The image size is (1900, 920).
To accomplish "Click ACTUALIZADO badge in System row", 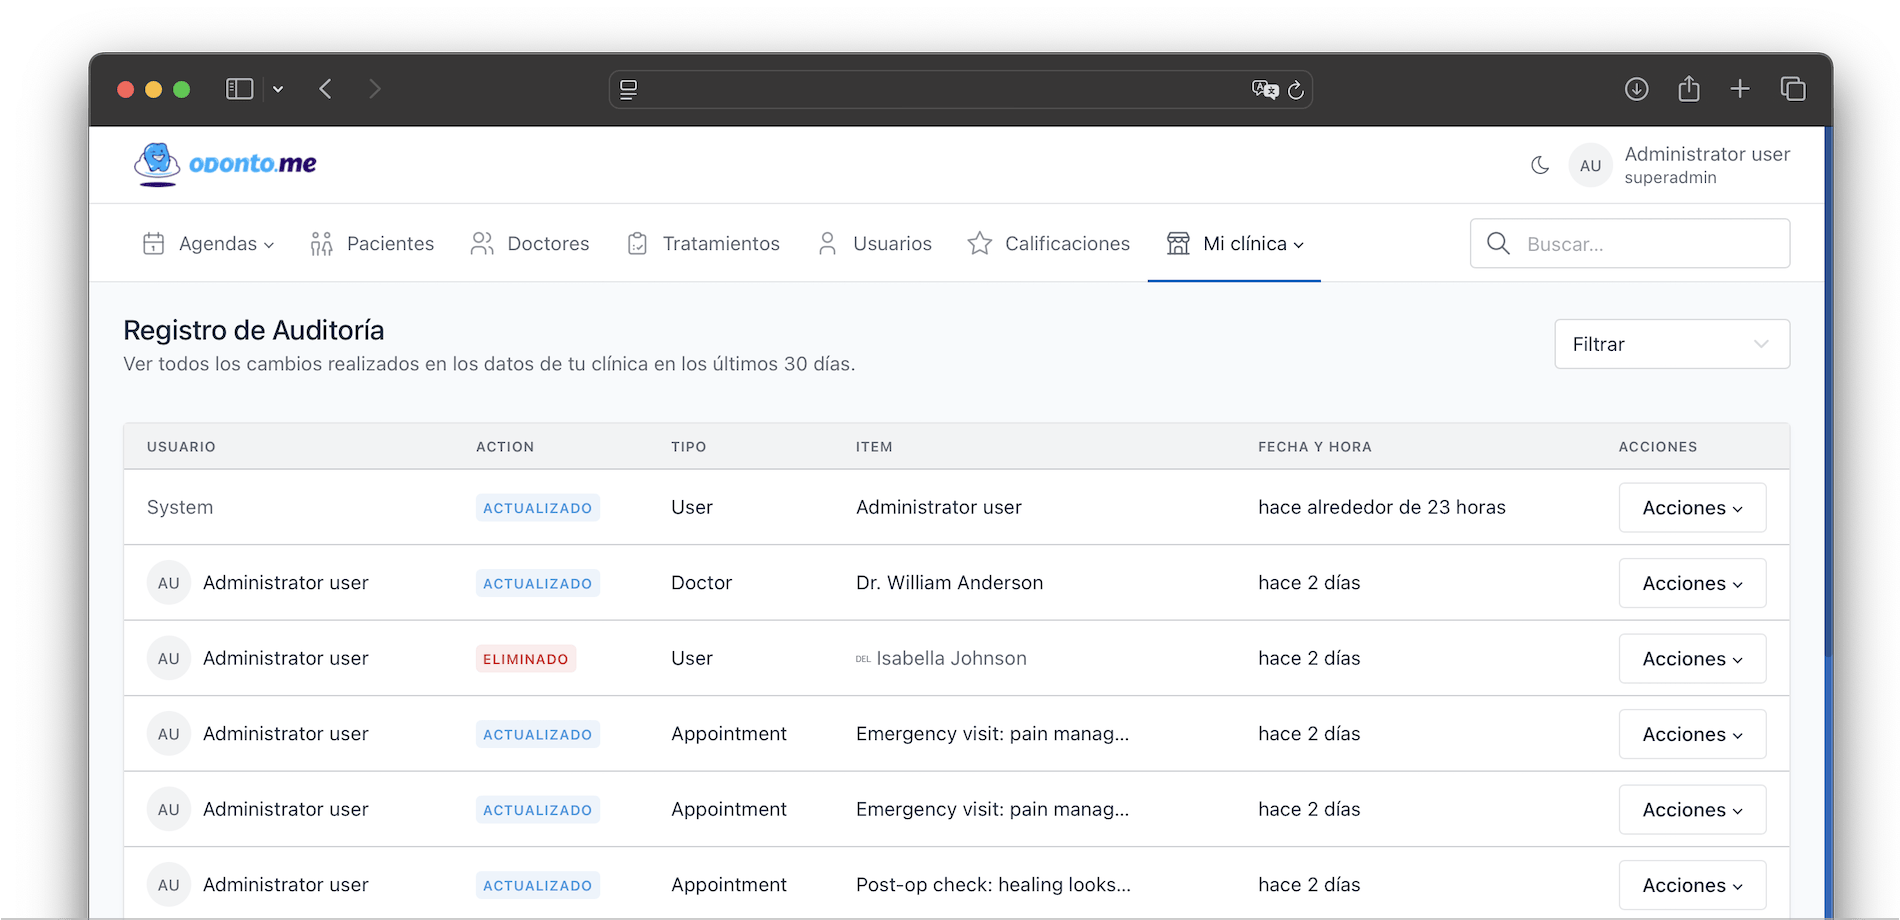I will 538,508.
